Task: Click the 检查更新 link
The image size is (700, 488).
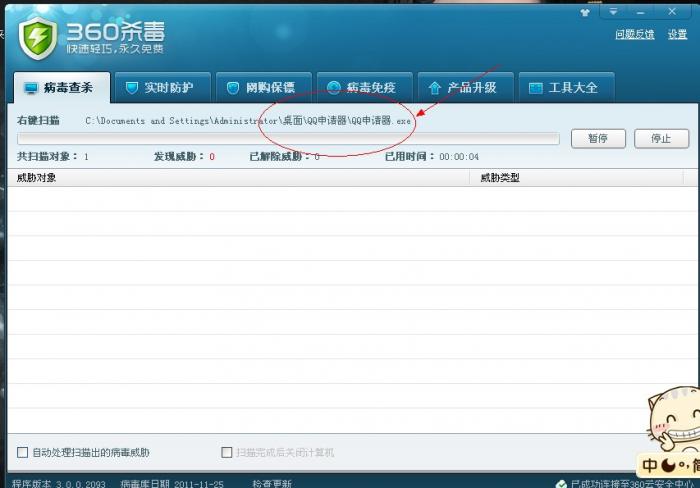Action: [x=272, y=484]
